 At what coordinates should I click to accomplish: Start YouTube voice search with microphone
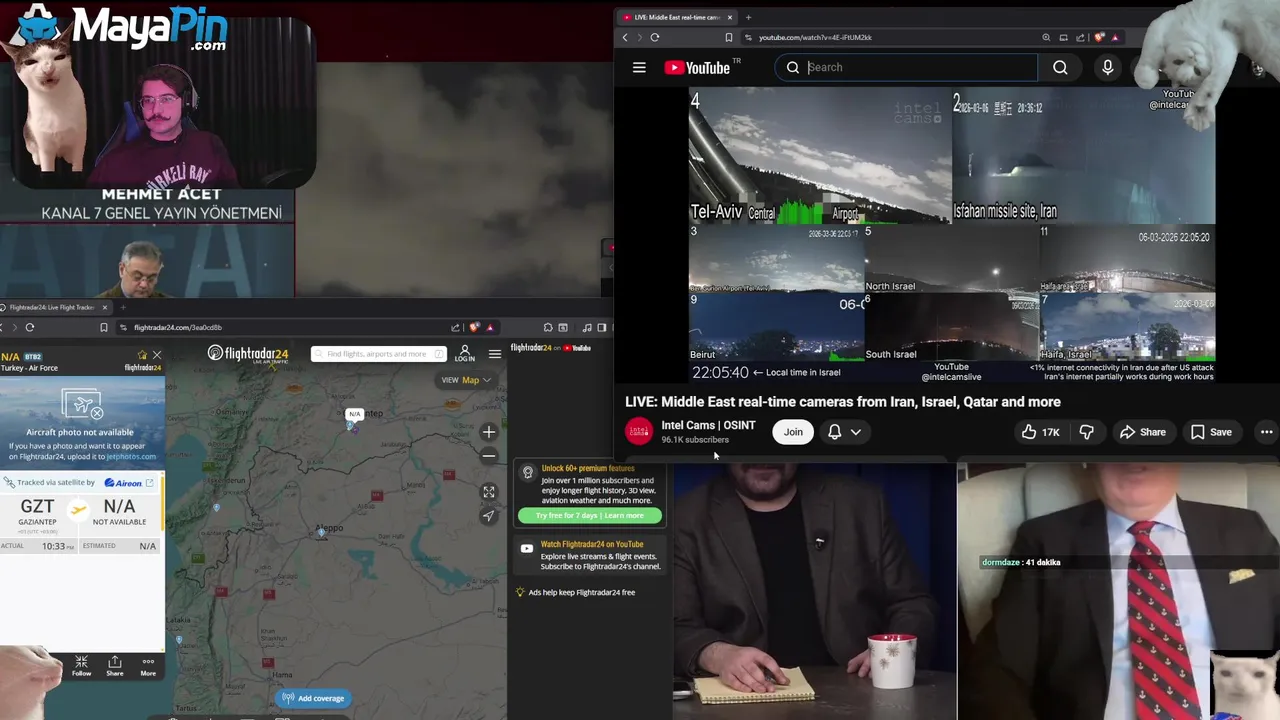[1107, 67]
